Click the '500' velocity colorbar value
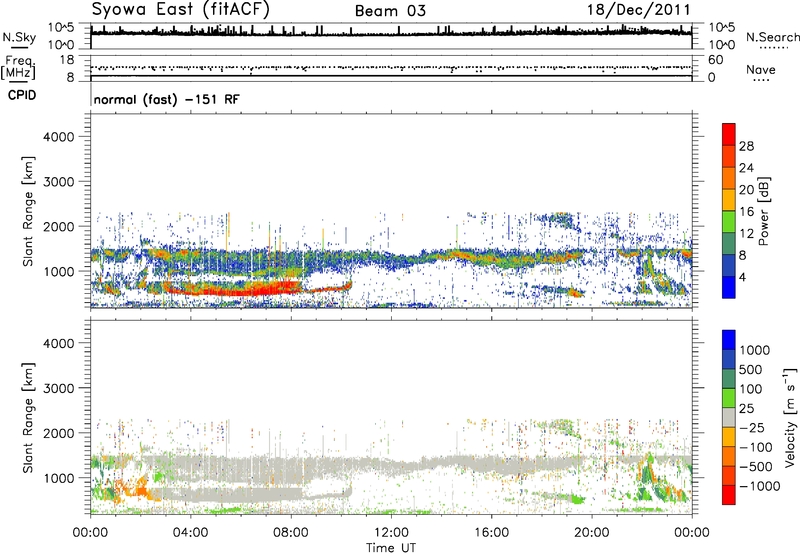This screenshot has width=800, height=554. pos(750,369)
